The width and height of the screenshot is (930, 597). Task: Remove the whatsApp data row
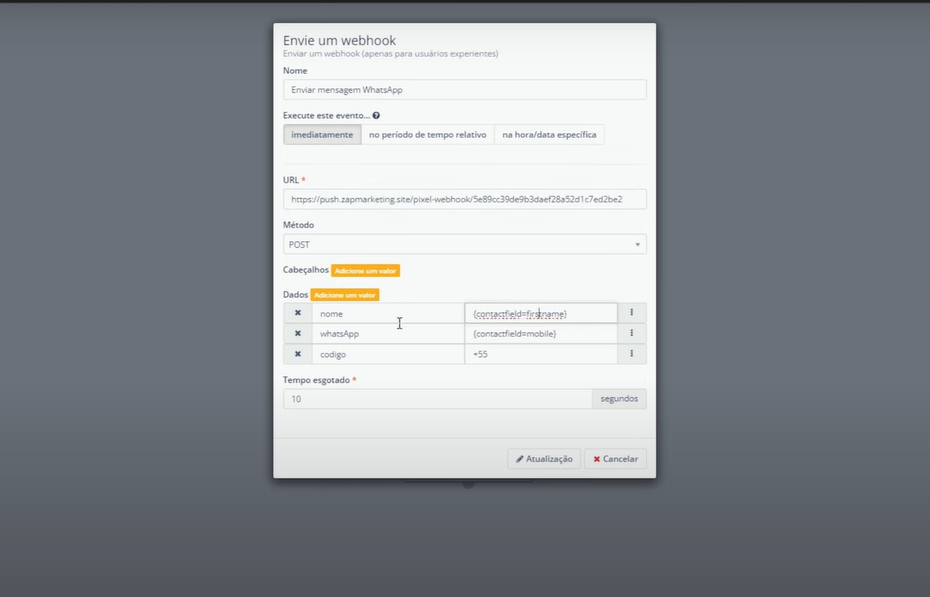(298, 334)
